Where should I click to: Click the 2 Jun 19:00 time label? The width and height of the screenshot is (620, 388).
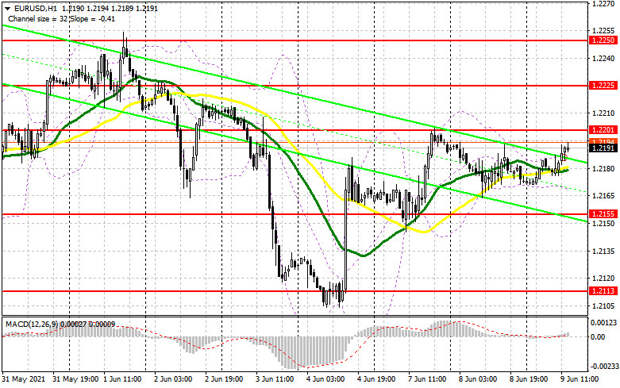coord(224,379)
